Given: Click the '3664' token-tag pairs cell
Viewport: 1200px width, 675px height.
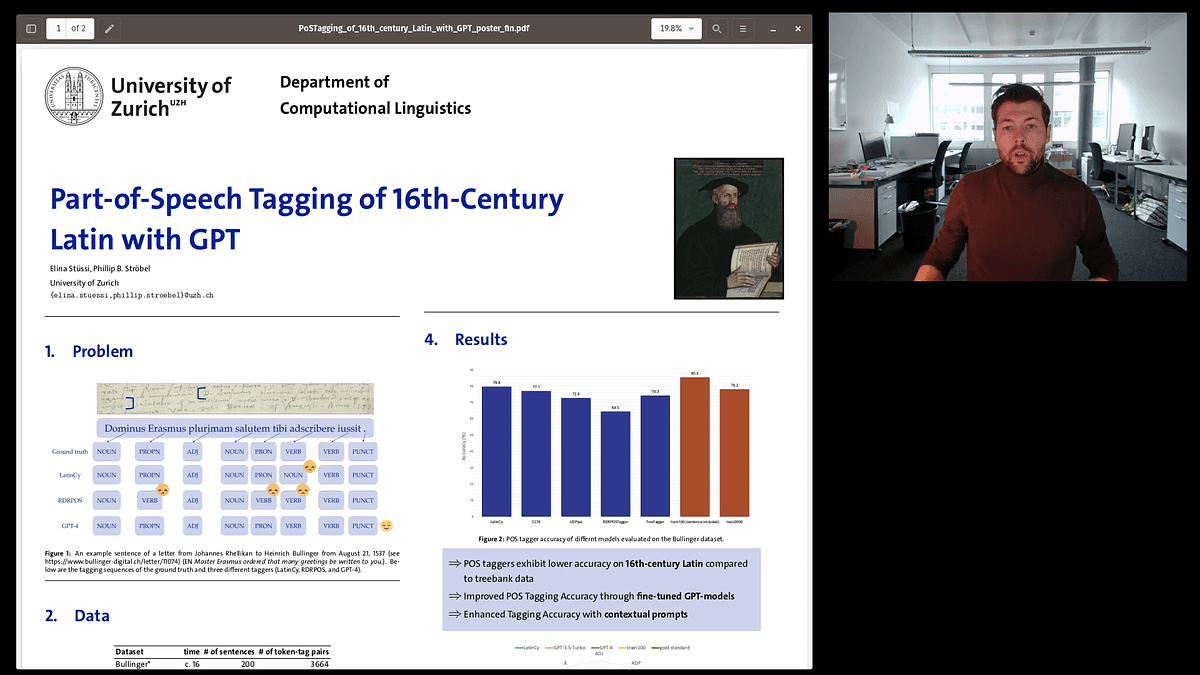Looking at the screenshot, I should [319, 664].
